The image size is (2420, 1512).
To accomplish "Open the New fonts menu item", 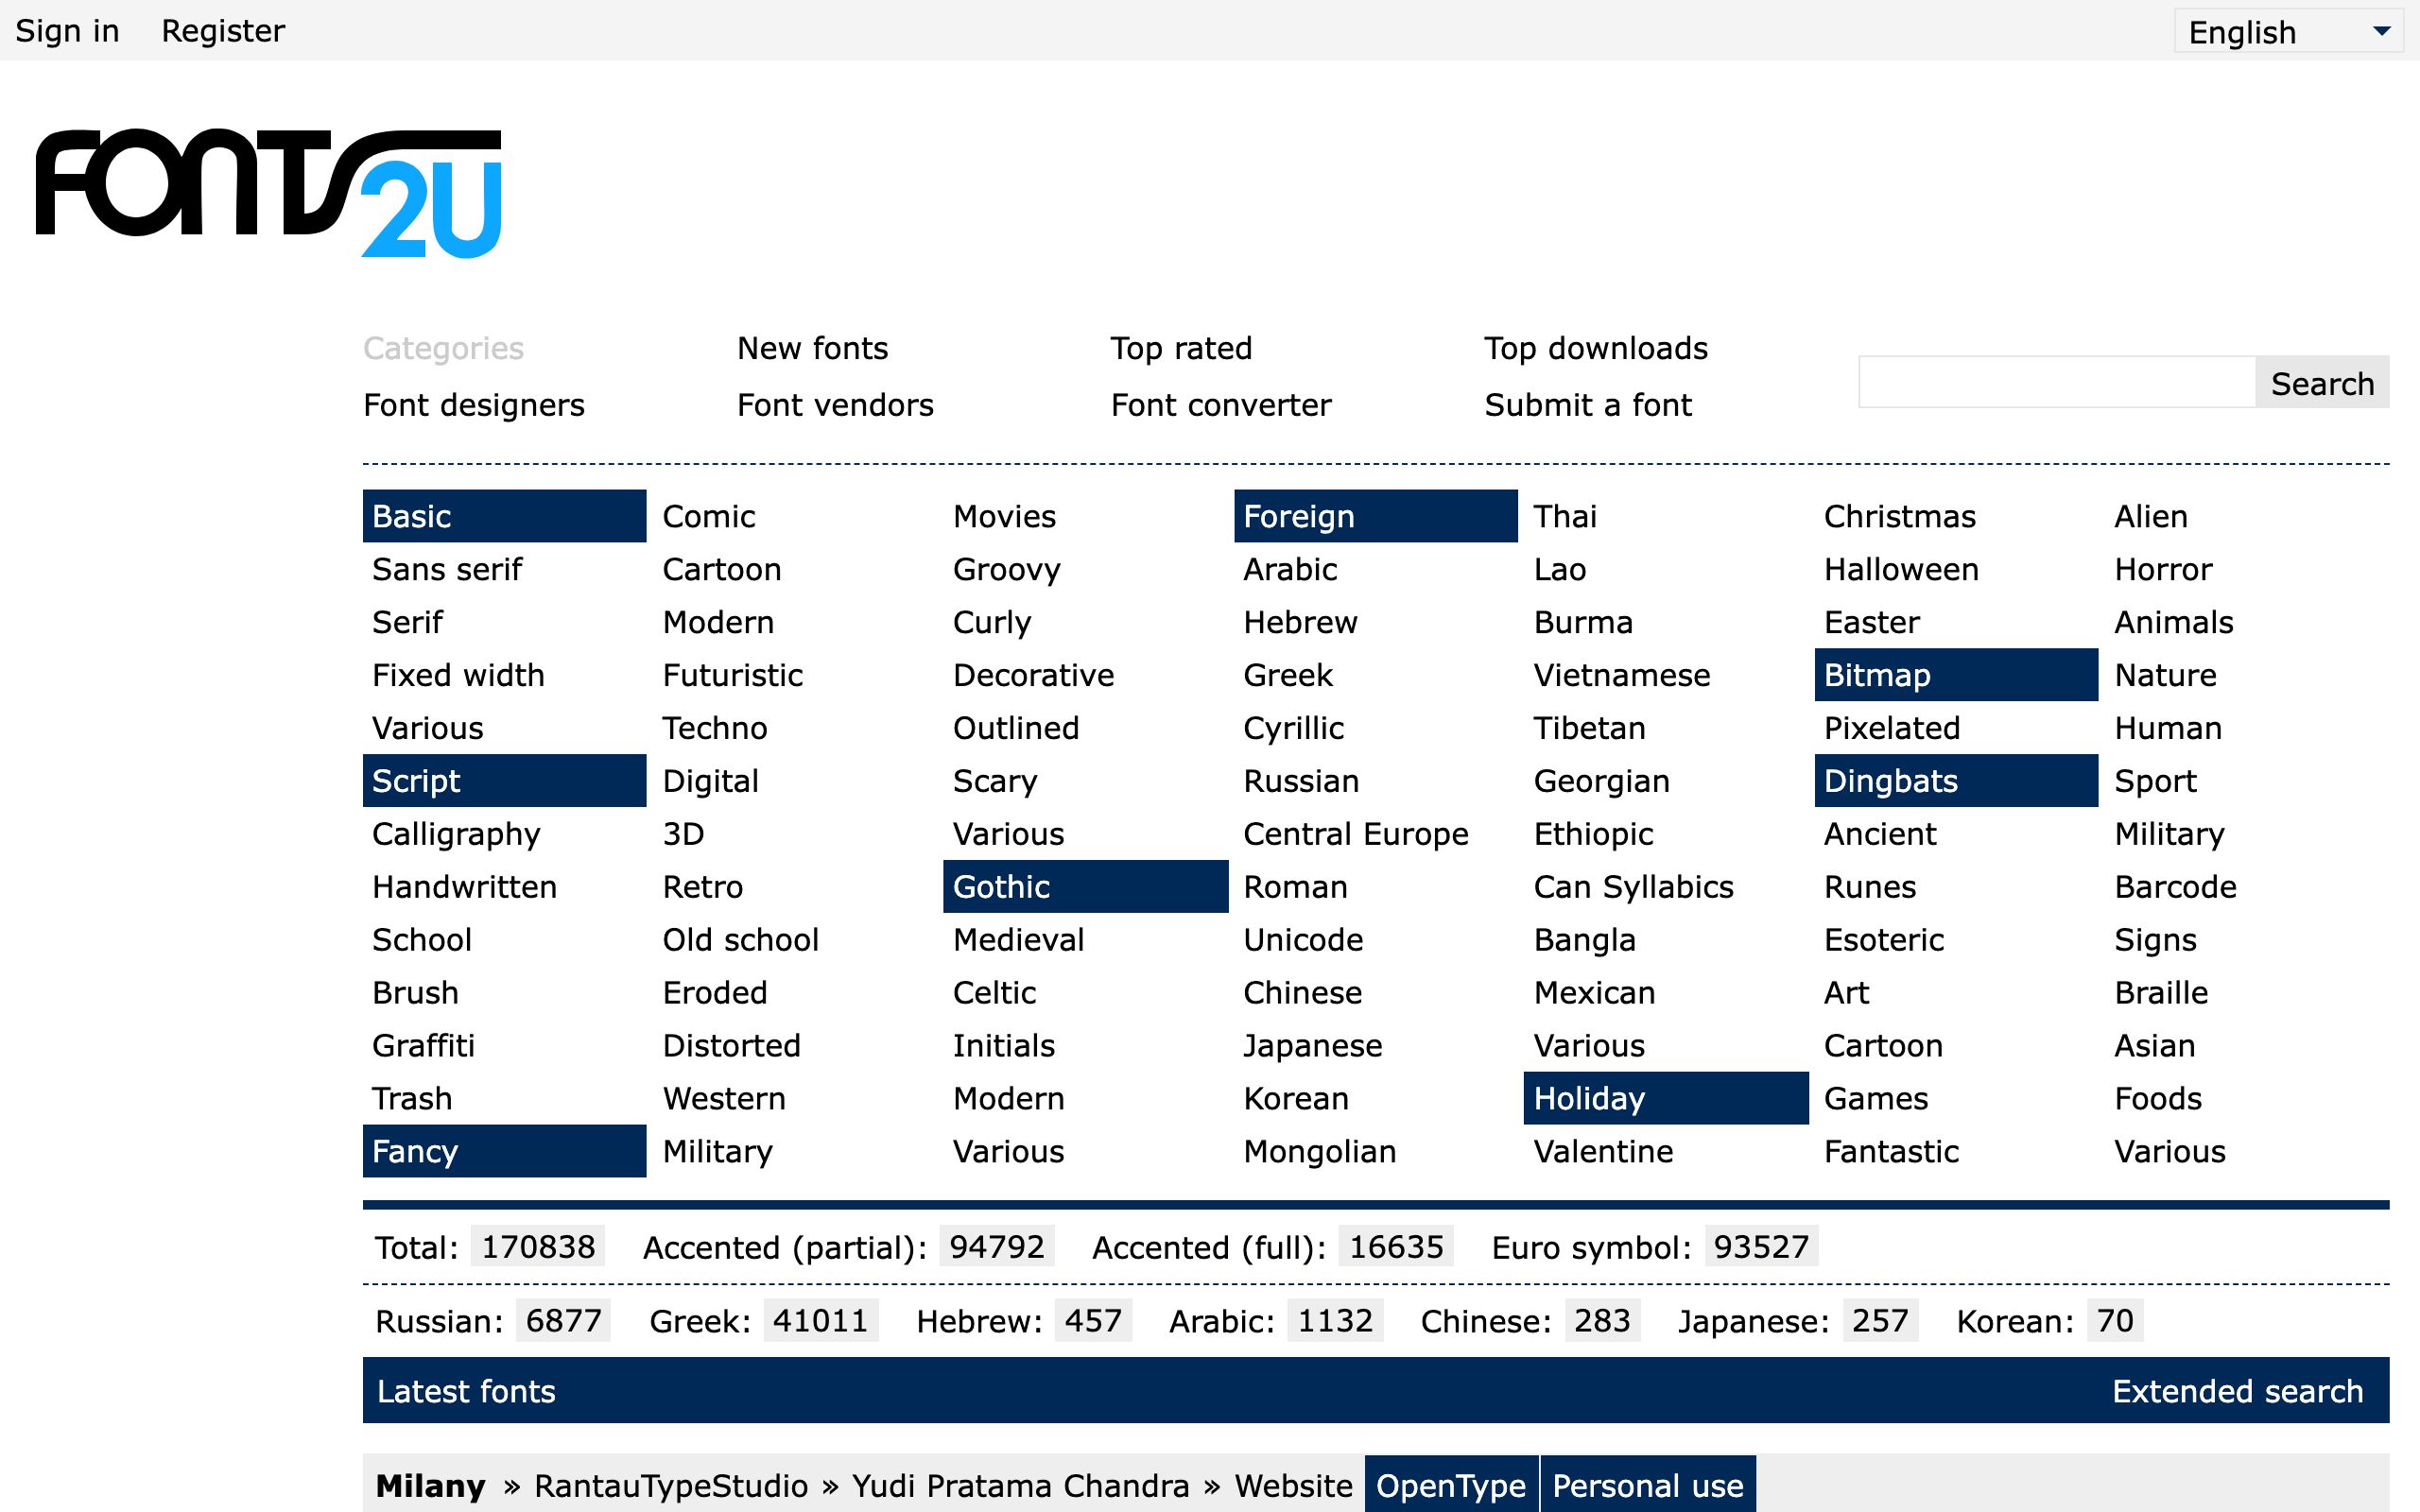I will [812, 348].
